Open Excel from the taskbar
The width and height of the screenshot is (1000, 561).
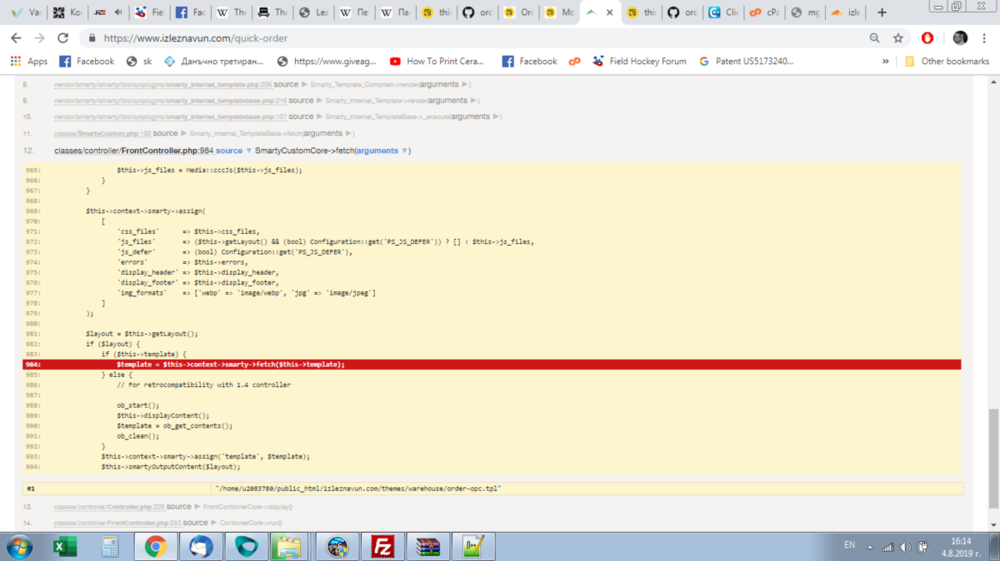click(64, 546)
